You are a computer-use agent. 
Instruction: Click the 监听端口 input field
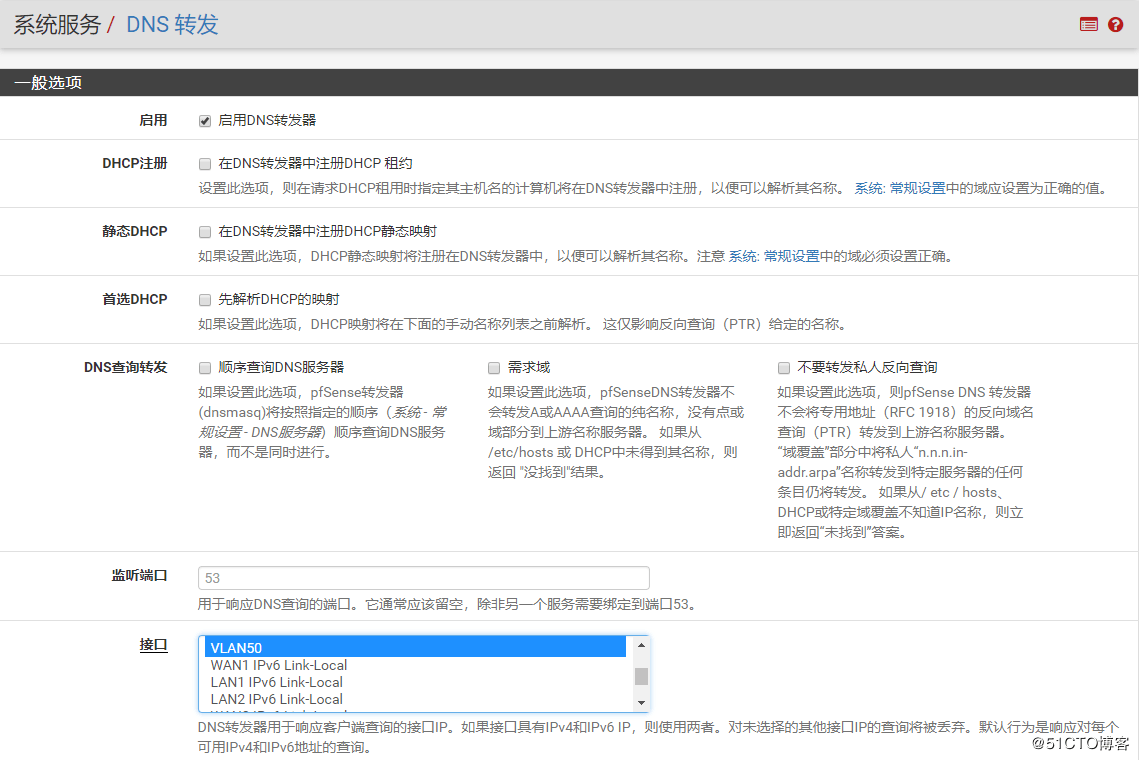coord(424,578)
